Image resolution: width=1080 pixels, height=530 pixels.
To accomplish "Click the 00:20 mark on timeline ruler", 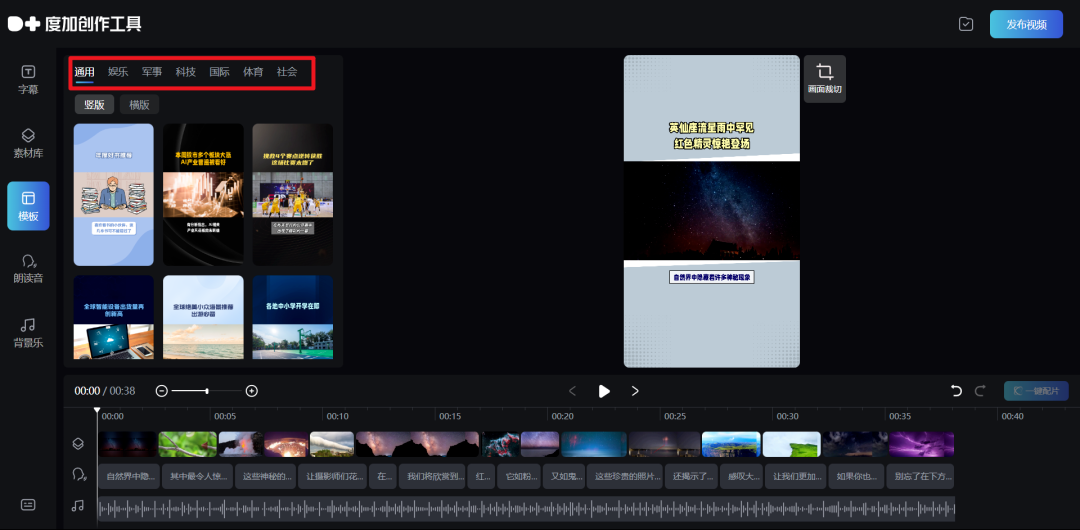I will click(563, 416).
